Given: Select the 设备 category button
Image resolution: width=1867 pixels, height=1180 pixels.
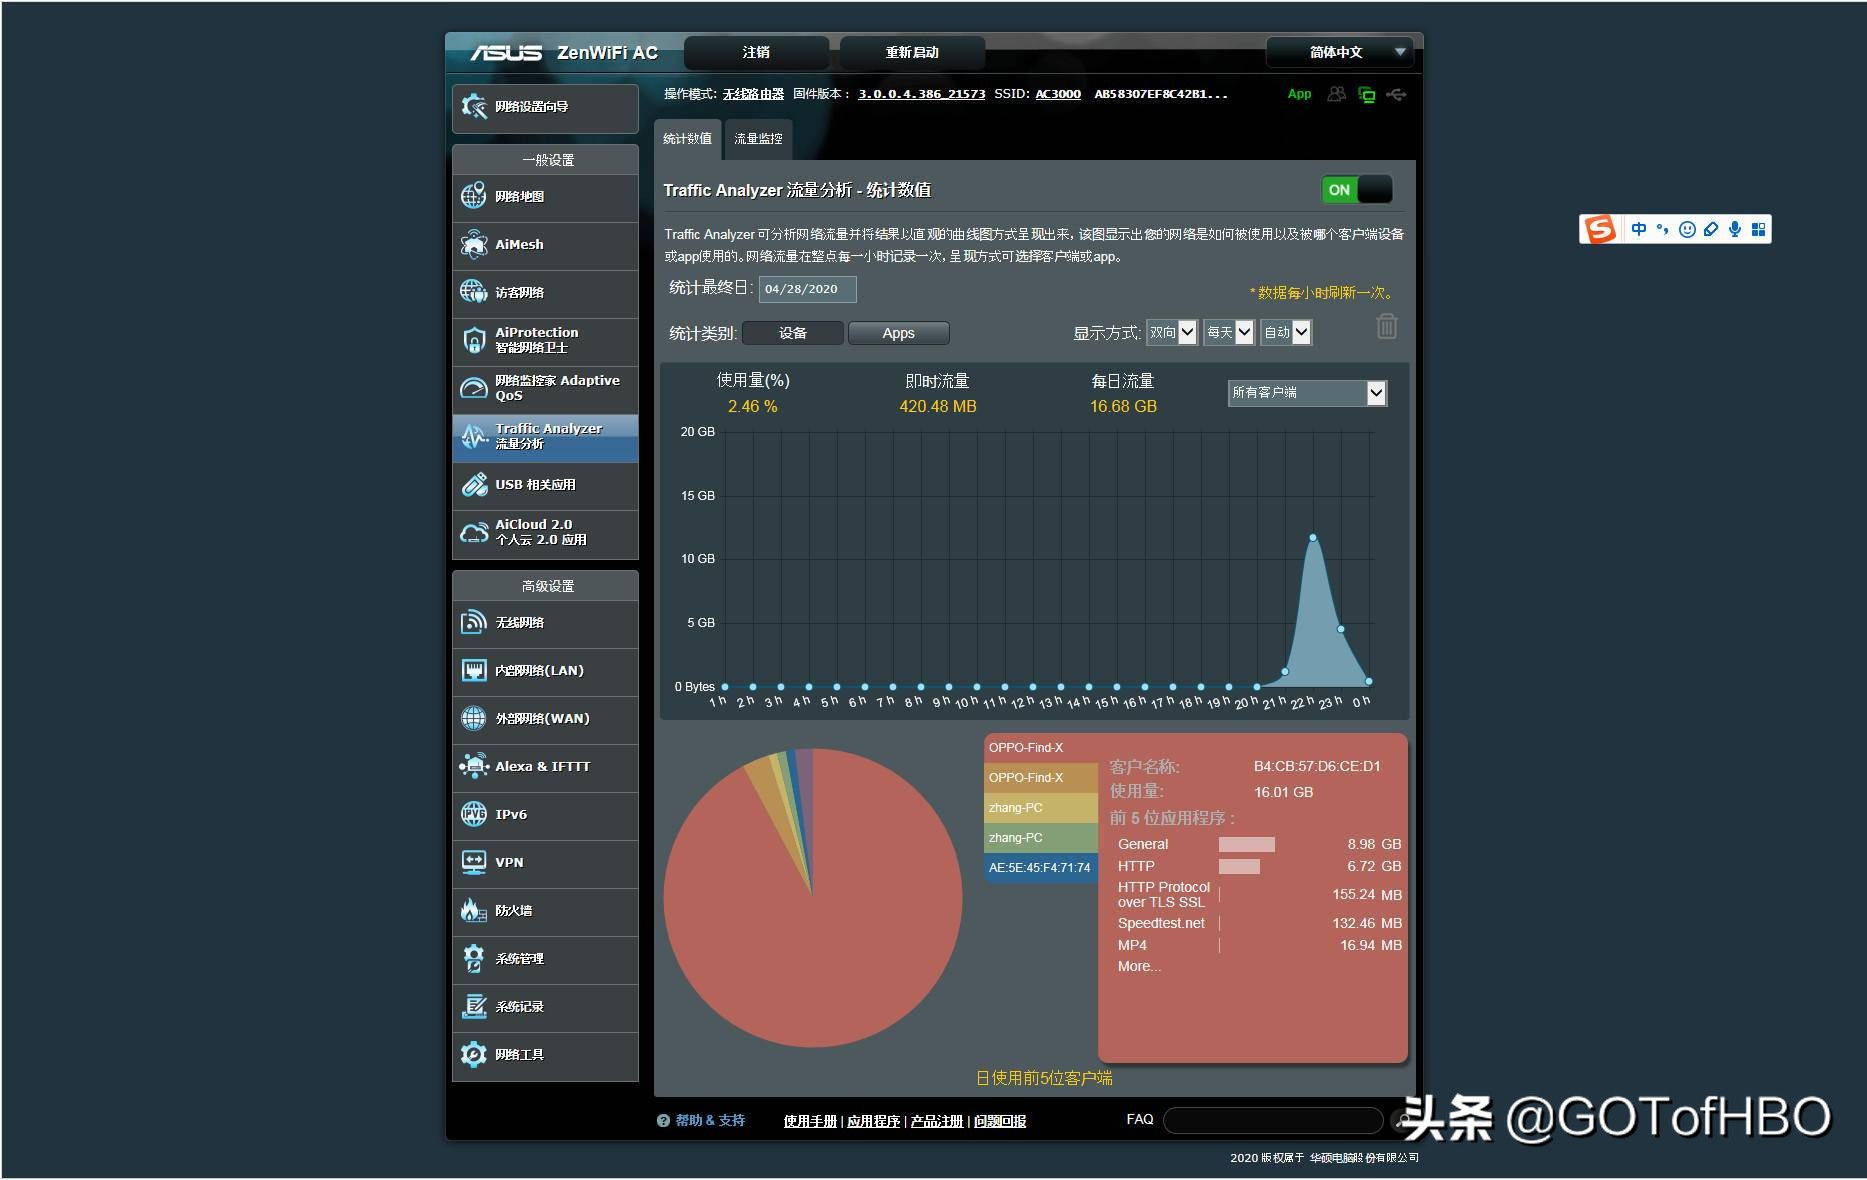Looking at the screenshot, I should tap(793, 333).
